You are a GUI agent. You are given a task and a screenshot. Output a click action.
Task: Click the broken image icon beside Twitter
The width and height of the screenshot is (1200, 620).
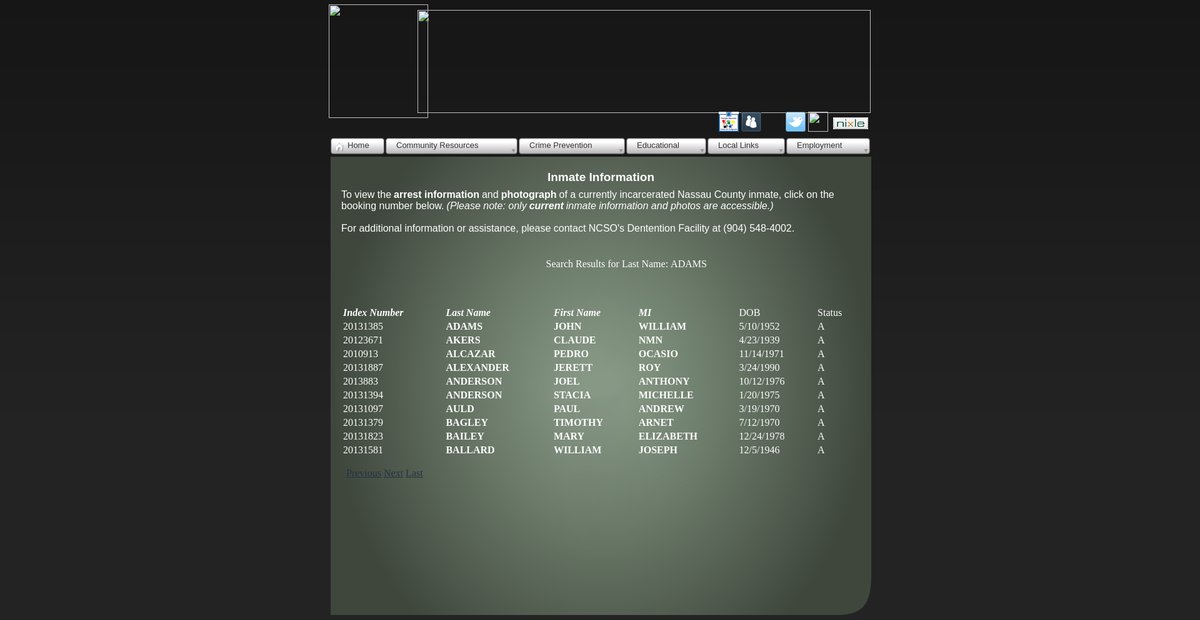point(818,122)
